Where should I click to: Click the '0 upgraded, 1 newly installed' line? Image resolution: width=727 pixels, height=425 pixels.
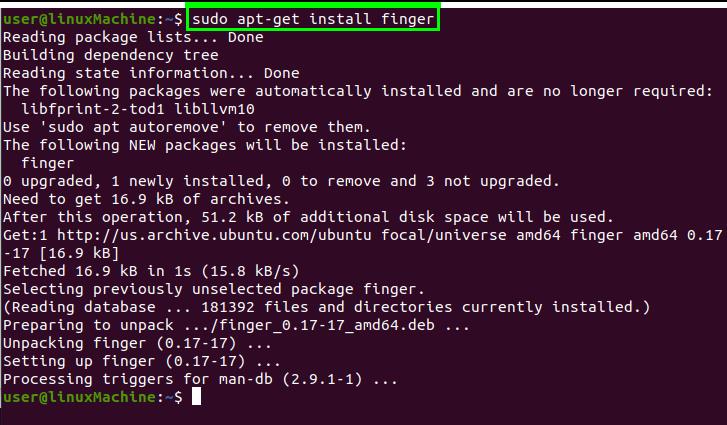(281, 181)
